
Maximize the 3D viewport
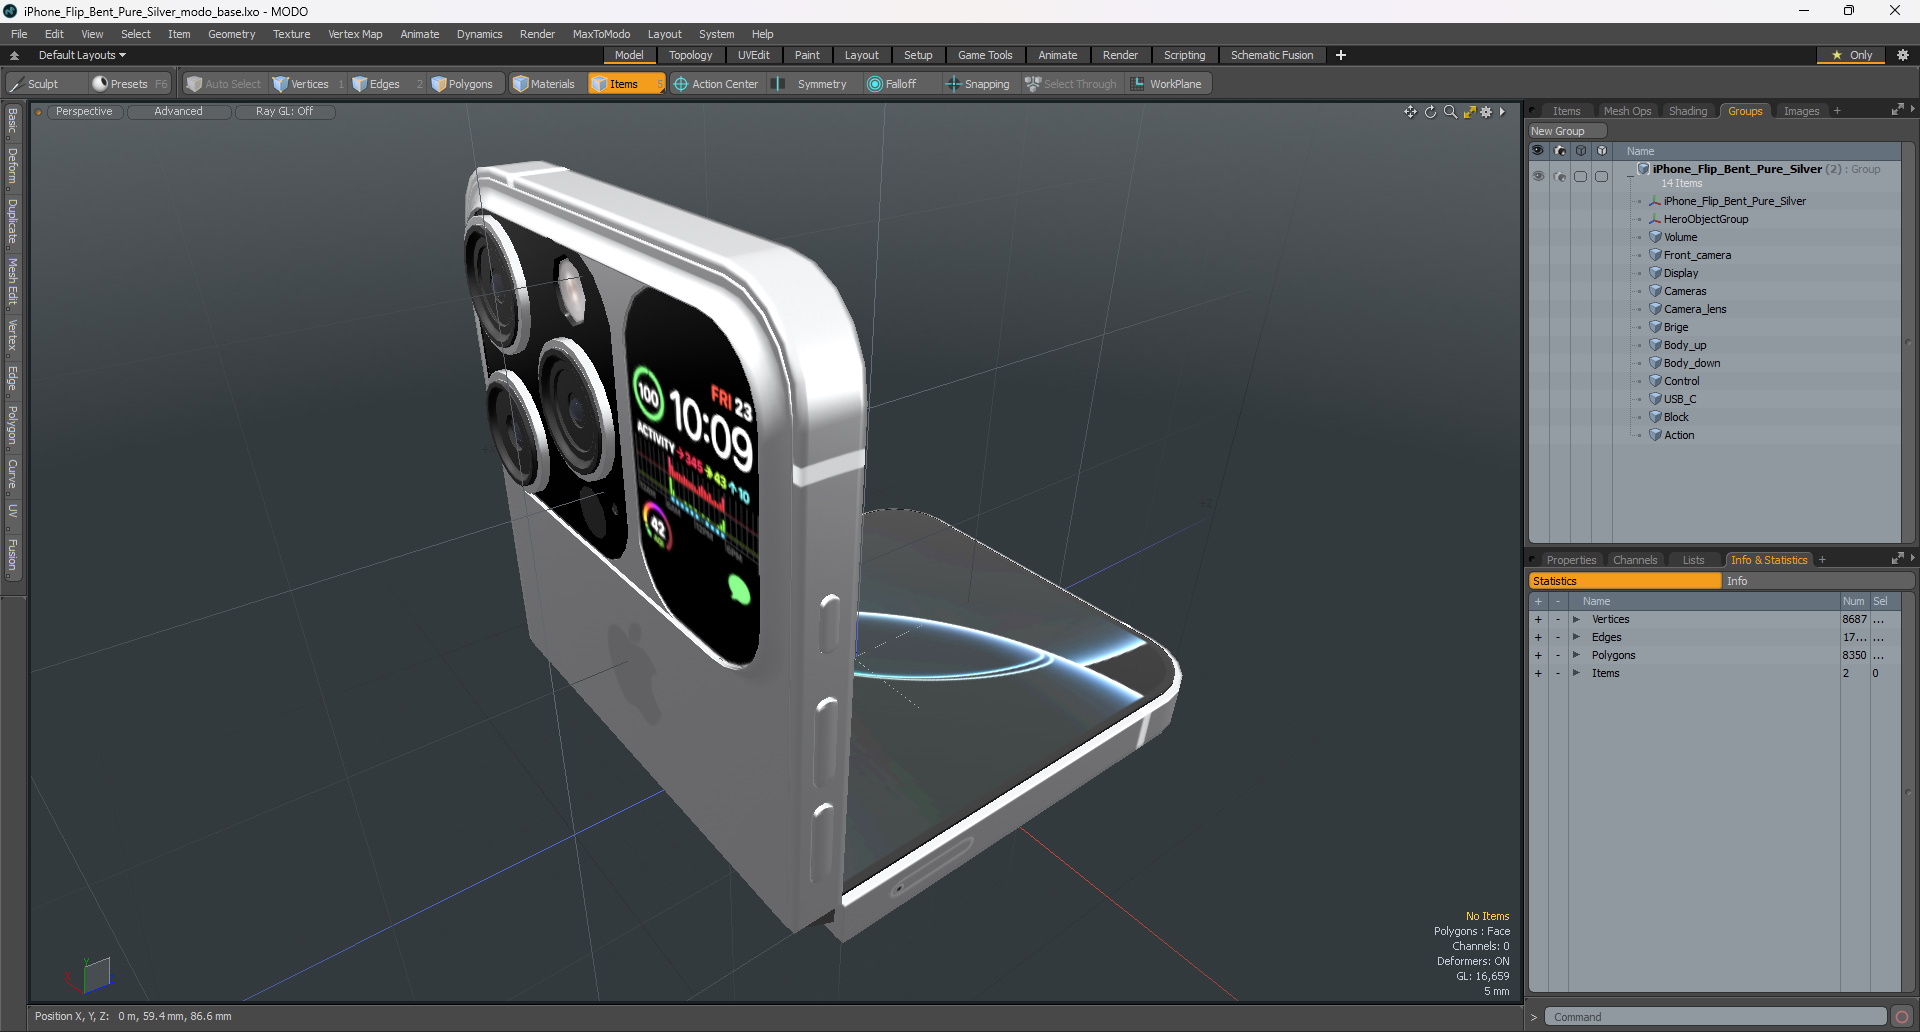pyautogui.click(x=1469, y=112)
